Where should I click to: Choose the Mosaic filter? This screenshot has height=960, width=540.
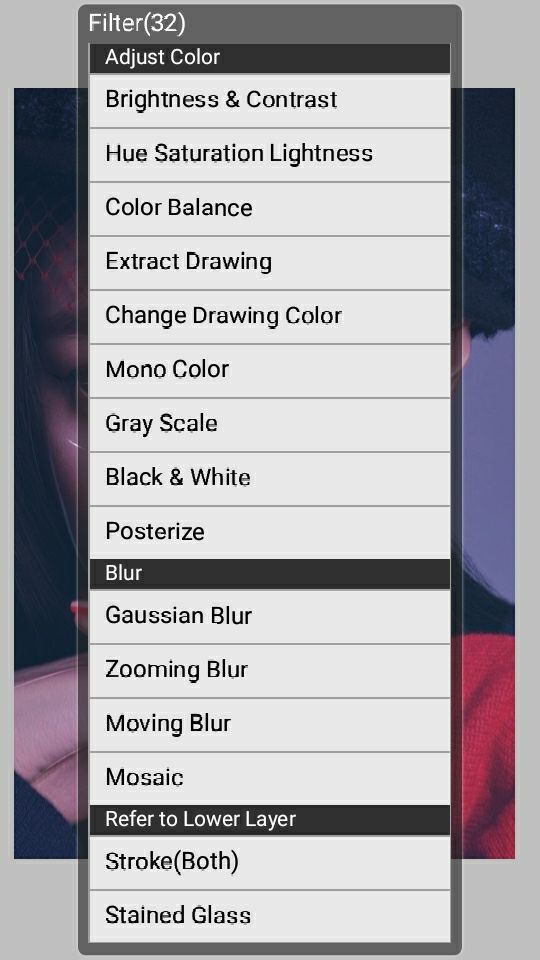click(x=270, y=778)
